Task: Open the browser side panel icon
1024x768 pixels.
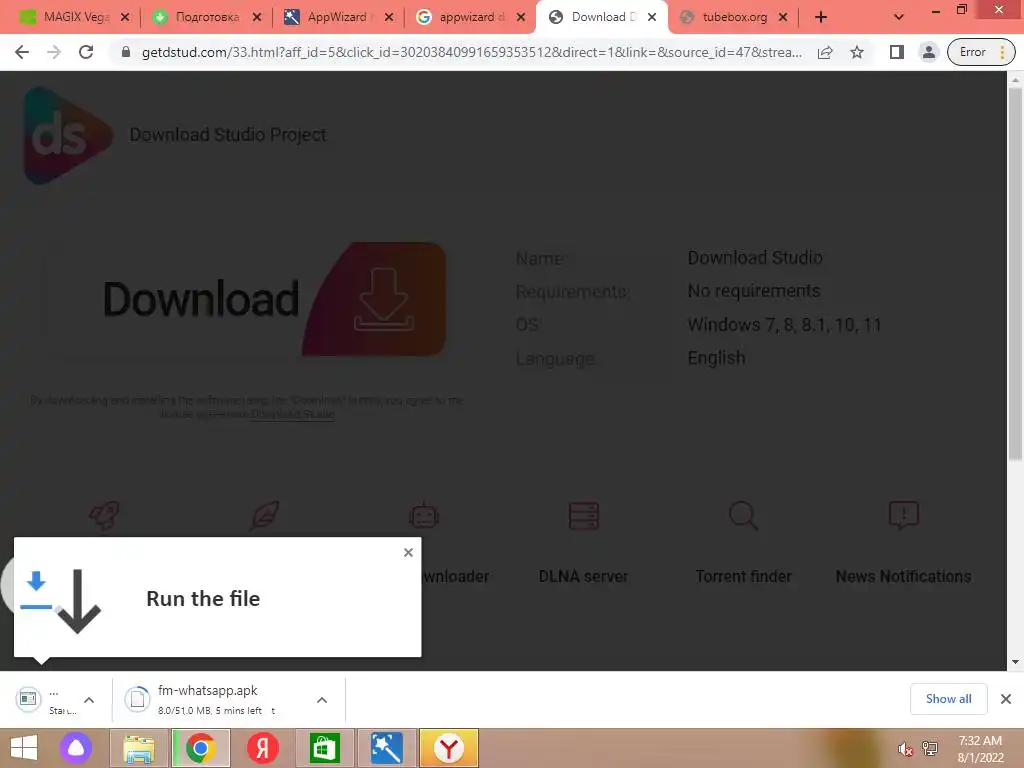Action: click(x=897, y=52)
